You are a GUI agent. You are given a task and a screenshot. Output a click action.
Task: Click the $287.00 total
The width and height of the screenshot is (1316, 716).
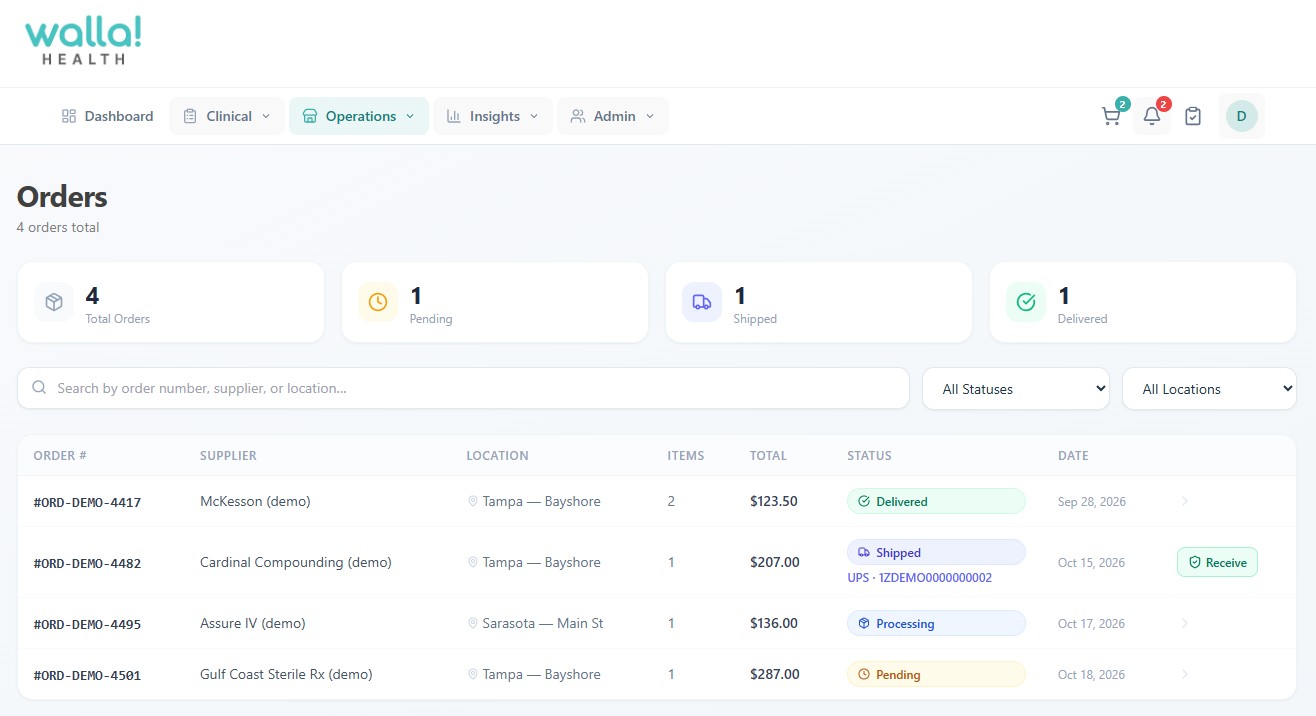point(775,674)
